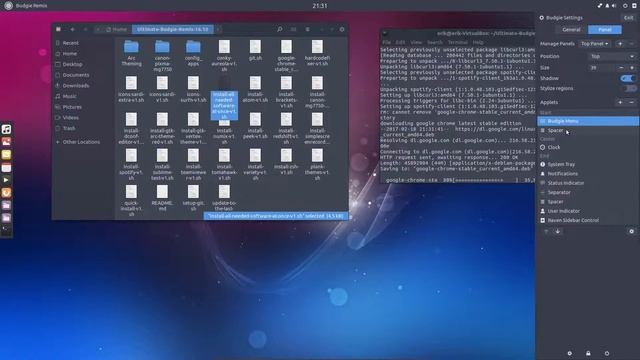Select the install-brackets-v1.sh file
The width and height of the screenshot is (640, 360).
pyautogui.click(x=286, y=92)
